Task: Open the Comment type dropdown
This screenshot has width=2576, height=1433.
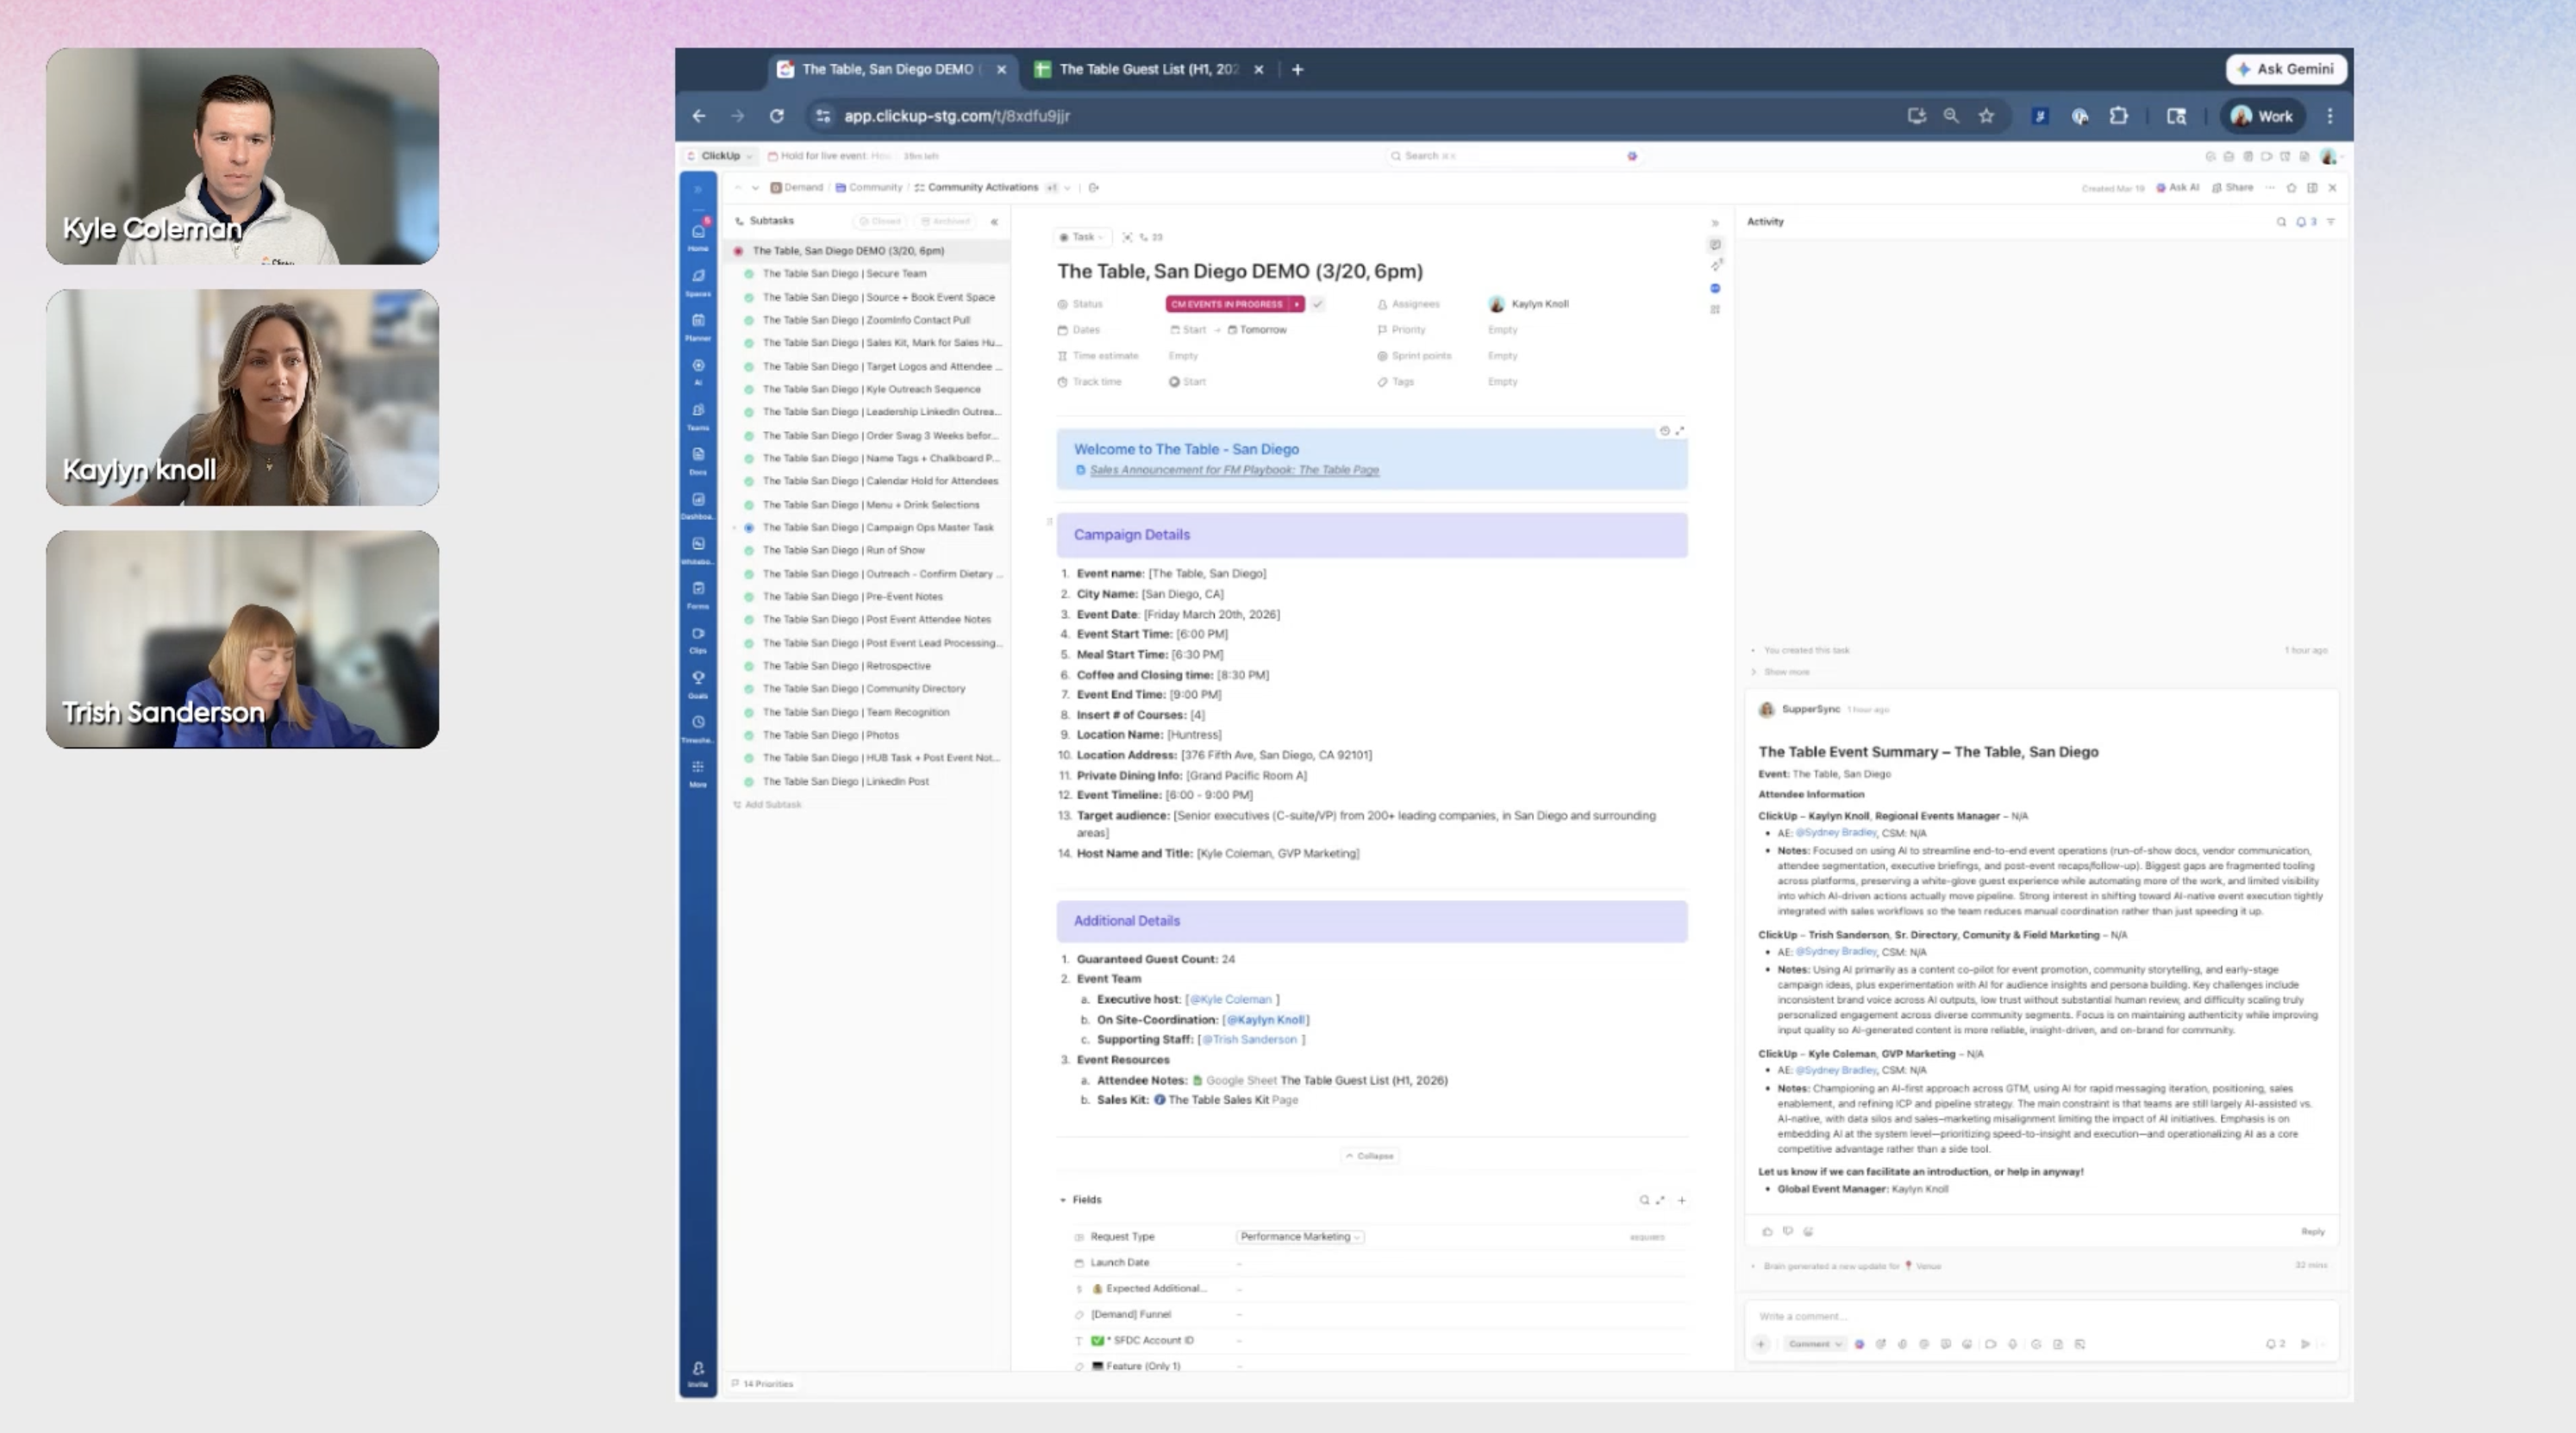Action: coord(1815,1344)
